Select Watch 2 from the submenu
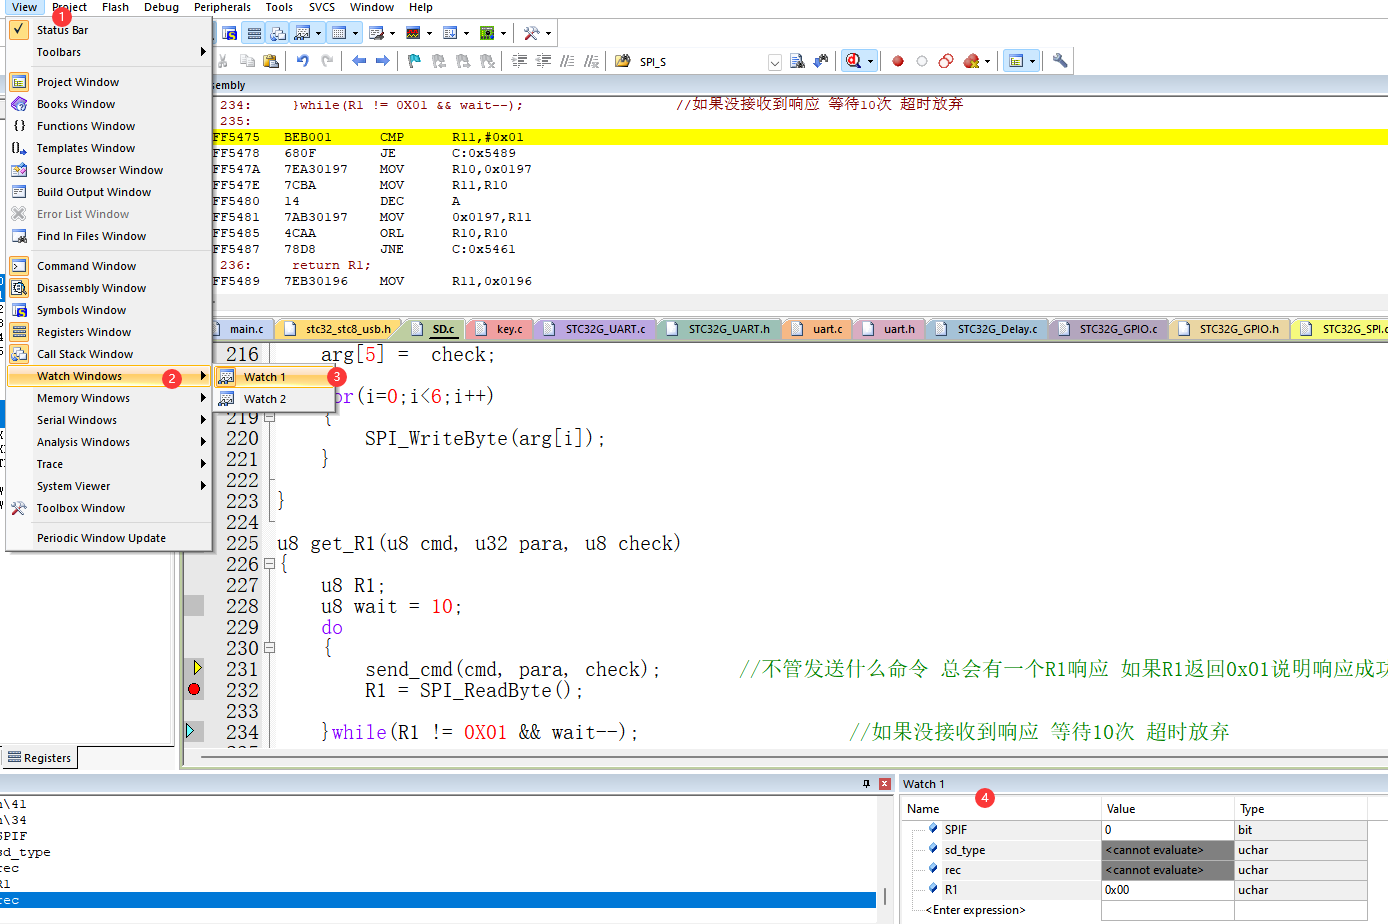Screen dimensions: 1388x924 [x=274, y=399]
